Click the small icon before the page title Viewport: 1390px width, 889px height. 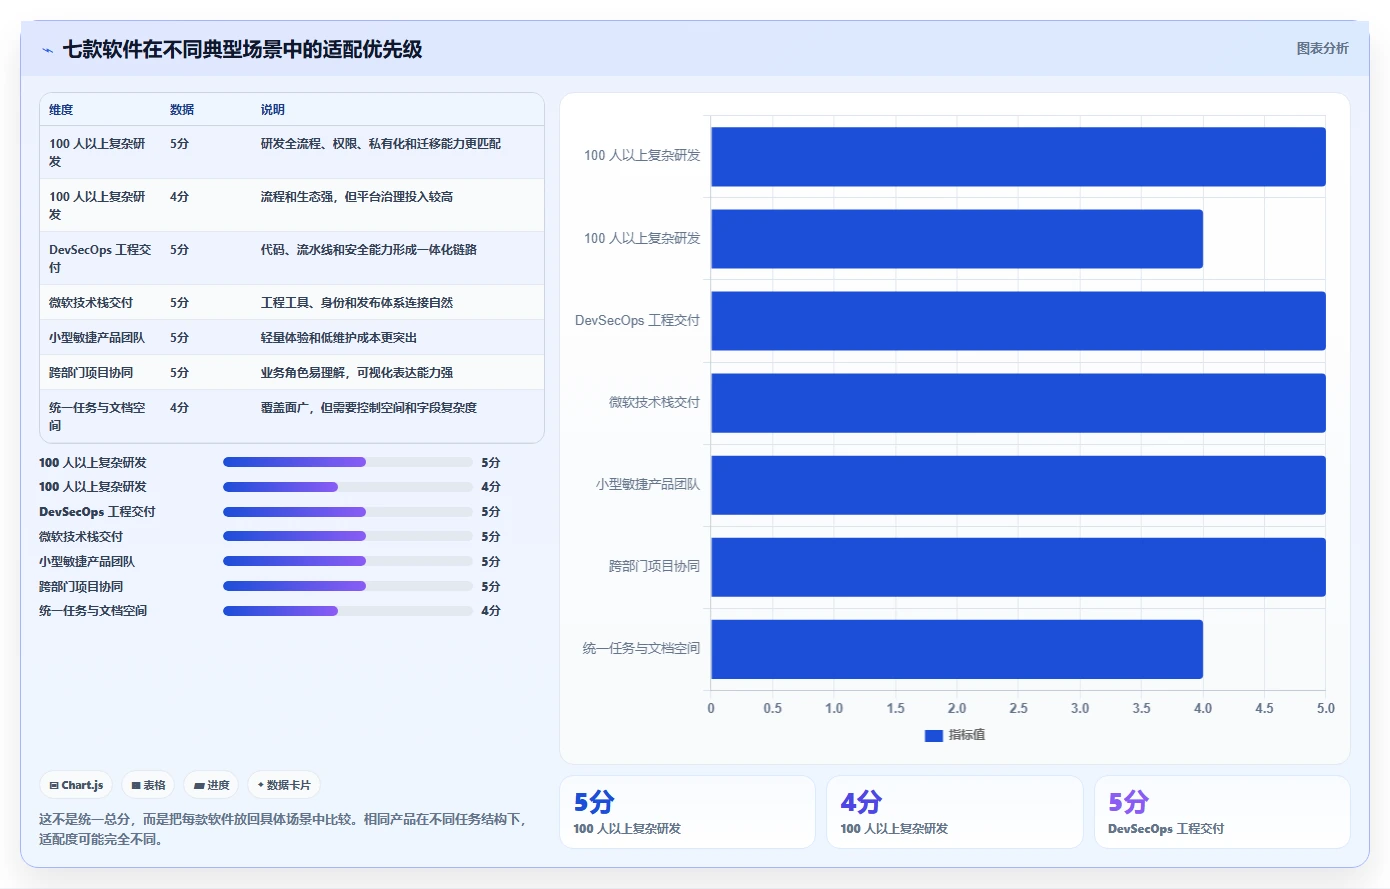point(47,50)
